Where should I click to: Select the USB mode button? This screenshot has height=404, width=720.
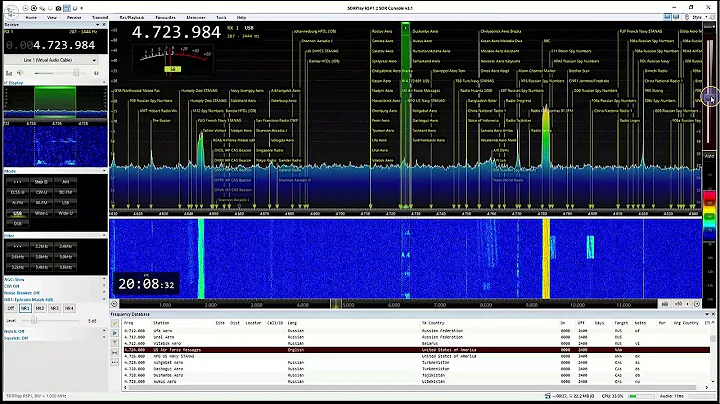(x=17, y=213)
